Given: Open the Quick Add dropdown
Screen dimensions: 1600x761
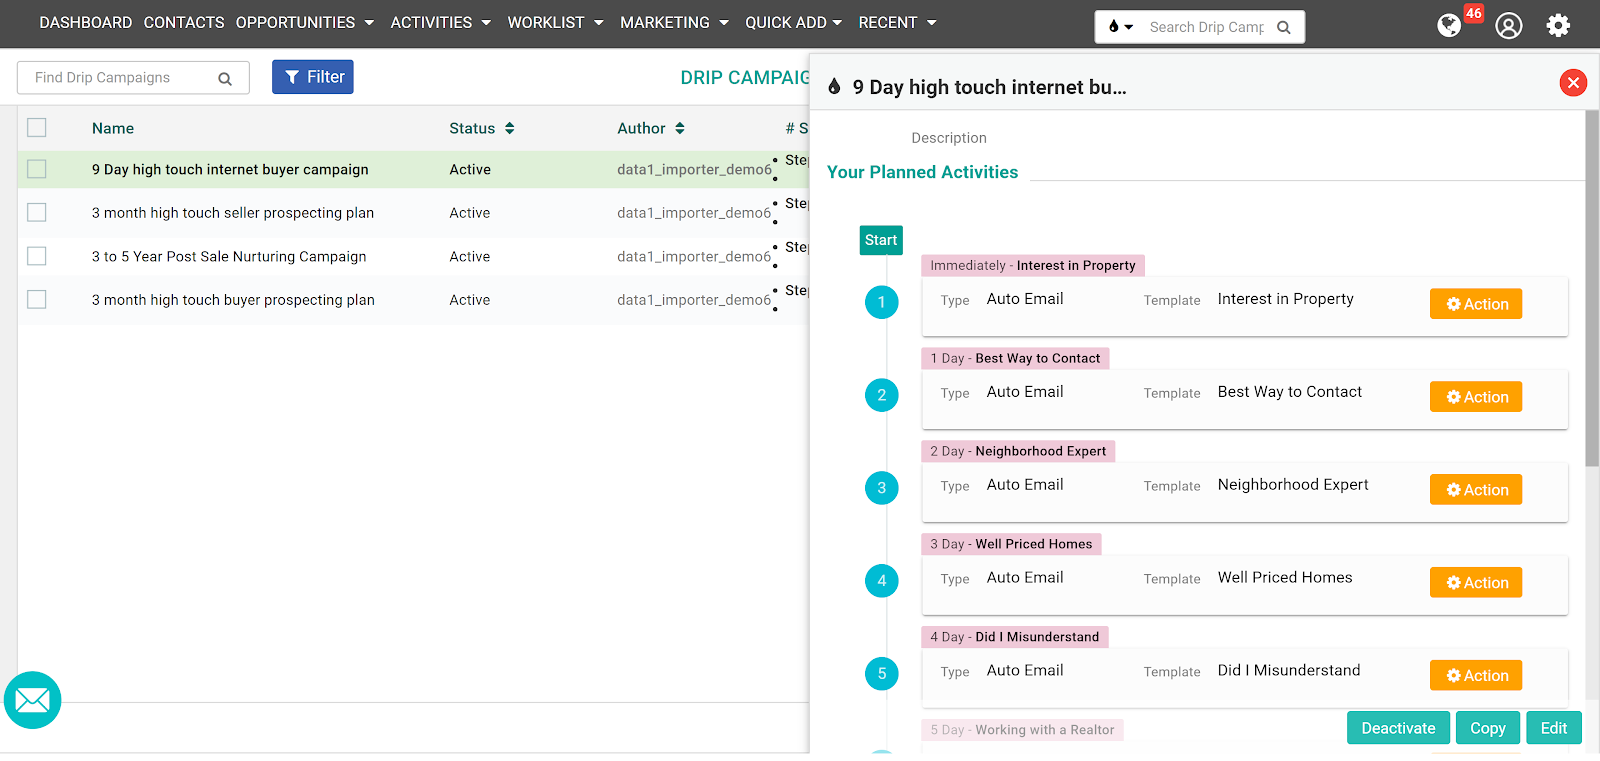Looking at the screenshot, I should tap(794, 22).
